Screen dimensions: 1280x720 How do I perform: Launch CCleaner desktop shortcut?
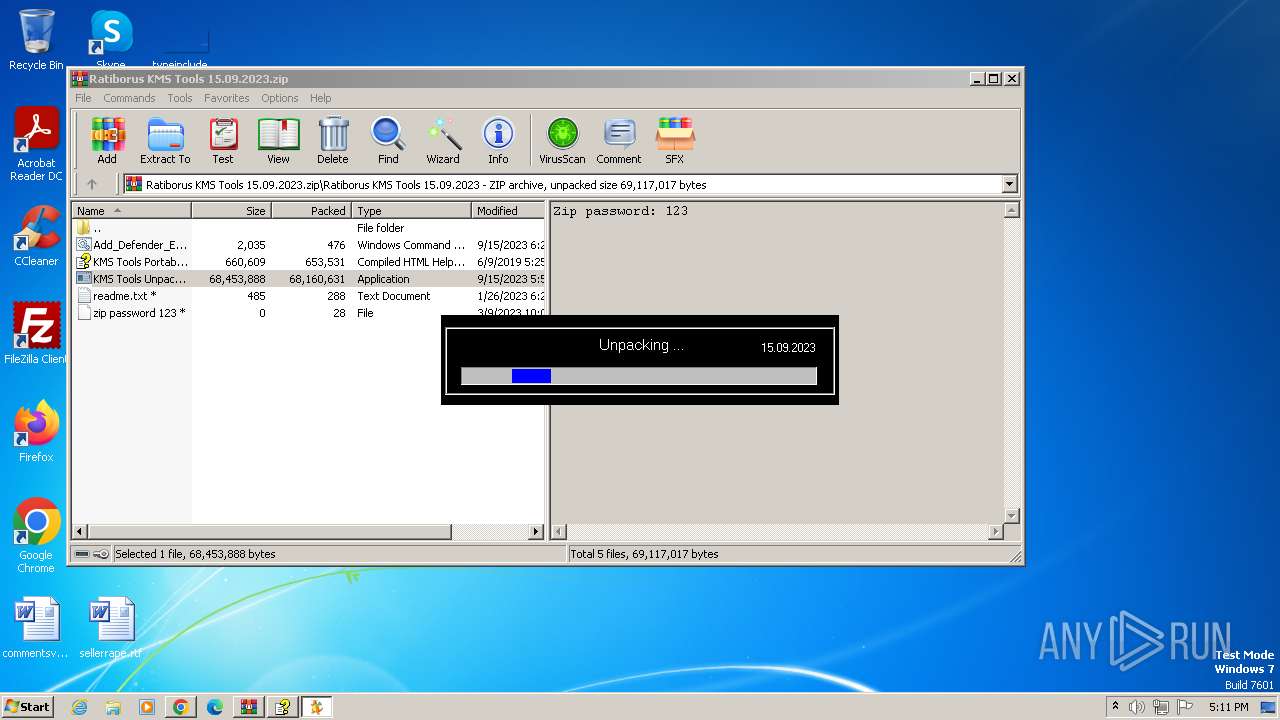point(36,236)
